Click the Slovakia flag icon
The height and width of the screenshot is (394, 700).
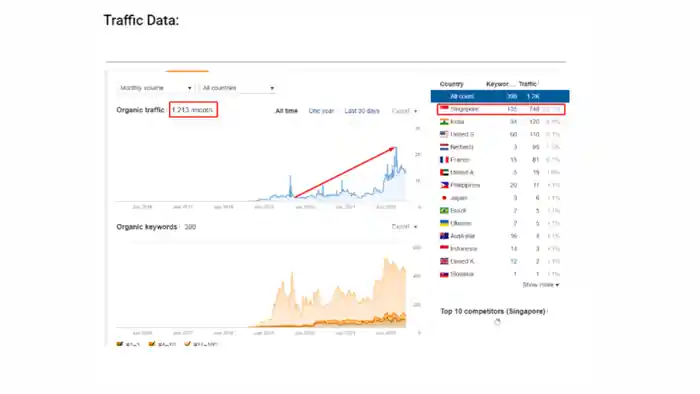444,274
